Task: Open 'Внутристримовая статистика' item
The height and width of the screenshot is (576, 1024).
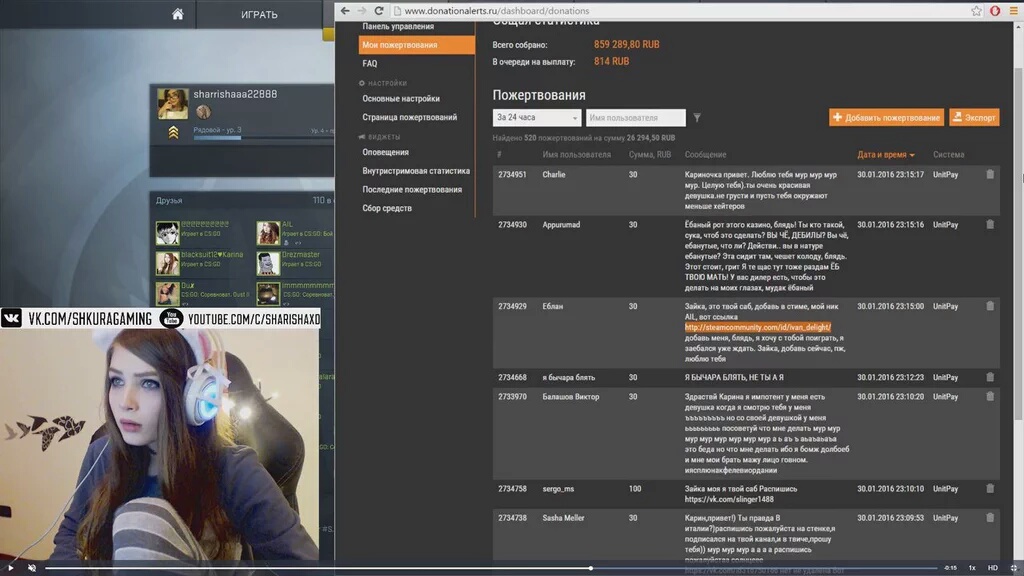Action: 416,171
